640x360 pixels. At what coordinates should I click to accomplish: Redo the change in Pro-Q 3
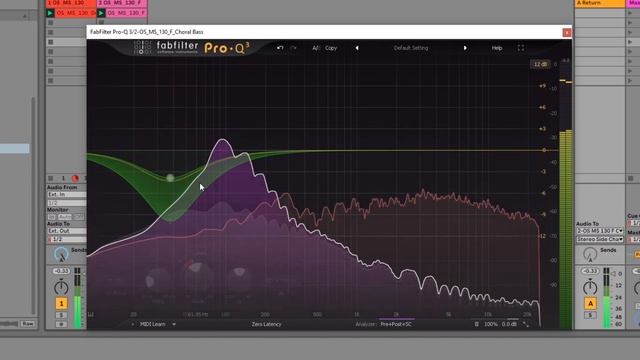293,48
